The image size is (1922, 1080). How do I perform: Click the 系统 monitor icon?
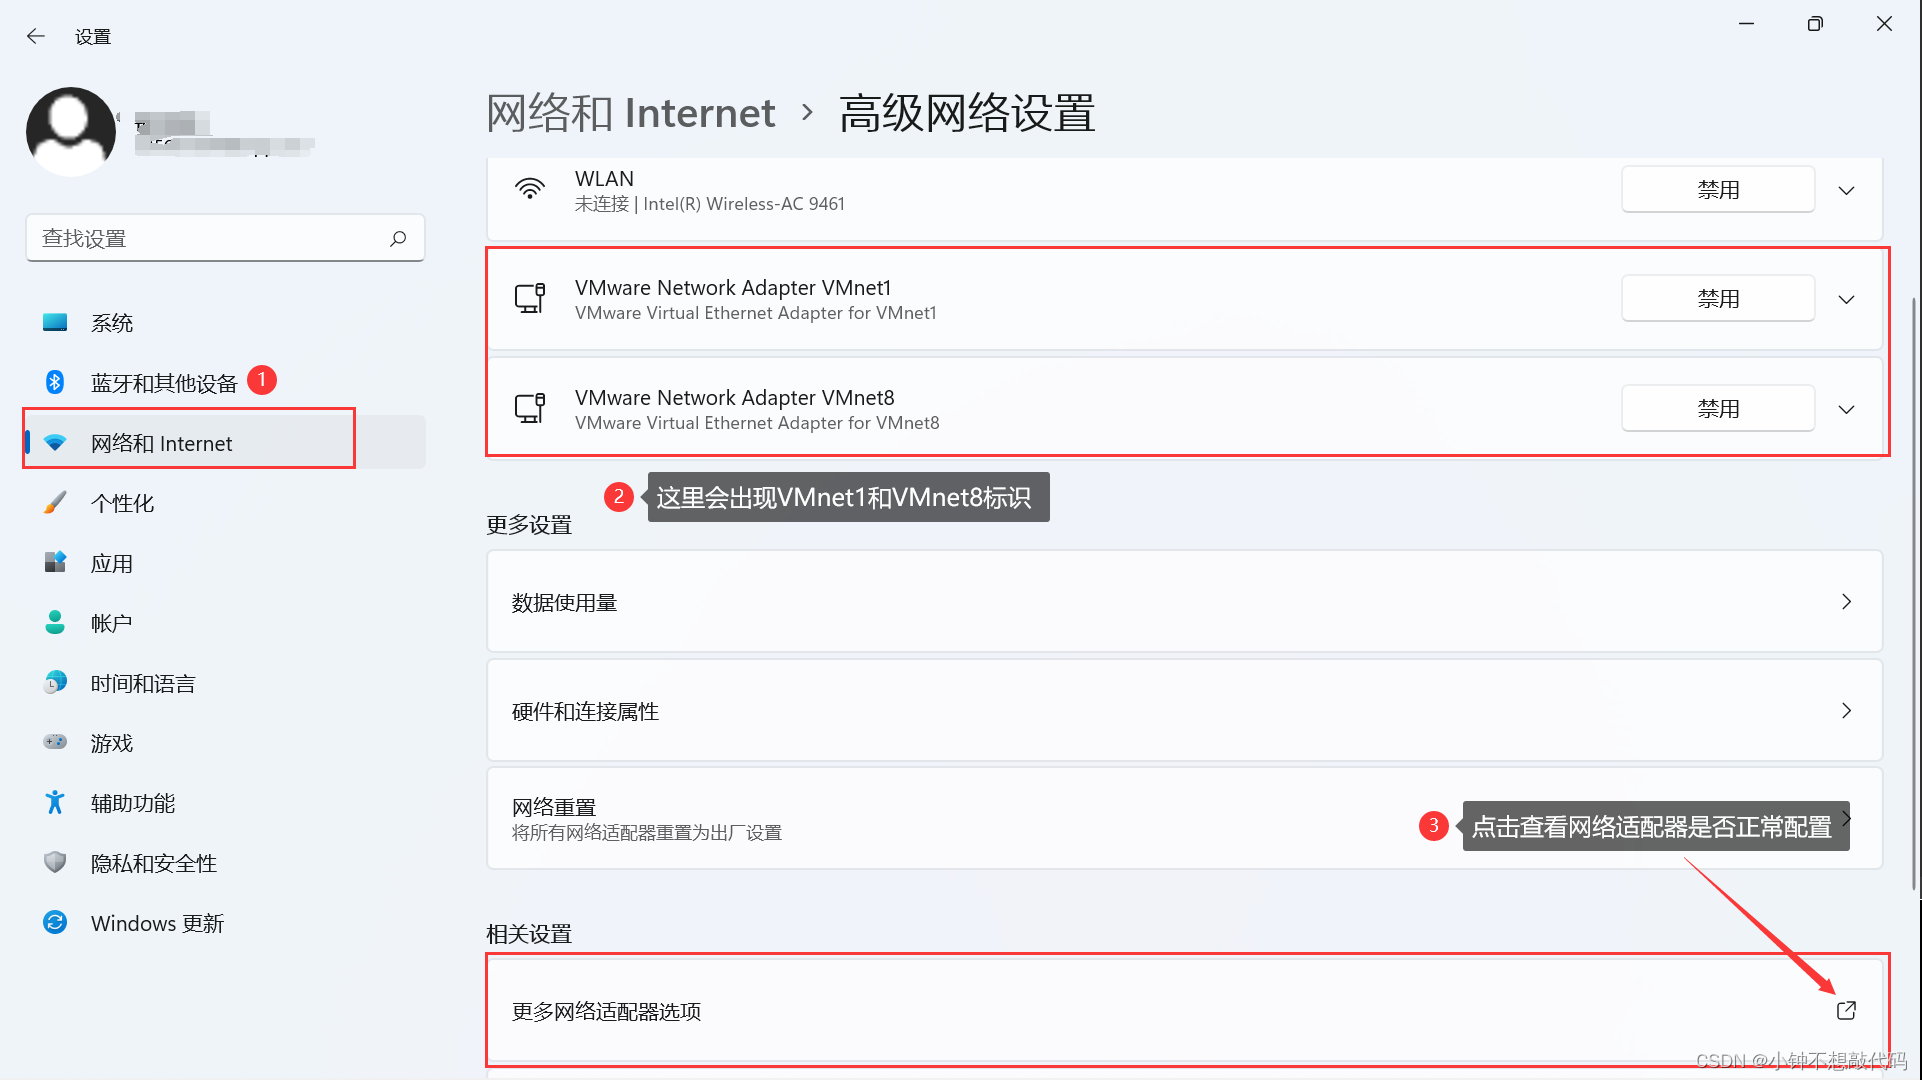click(55, 322)
